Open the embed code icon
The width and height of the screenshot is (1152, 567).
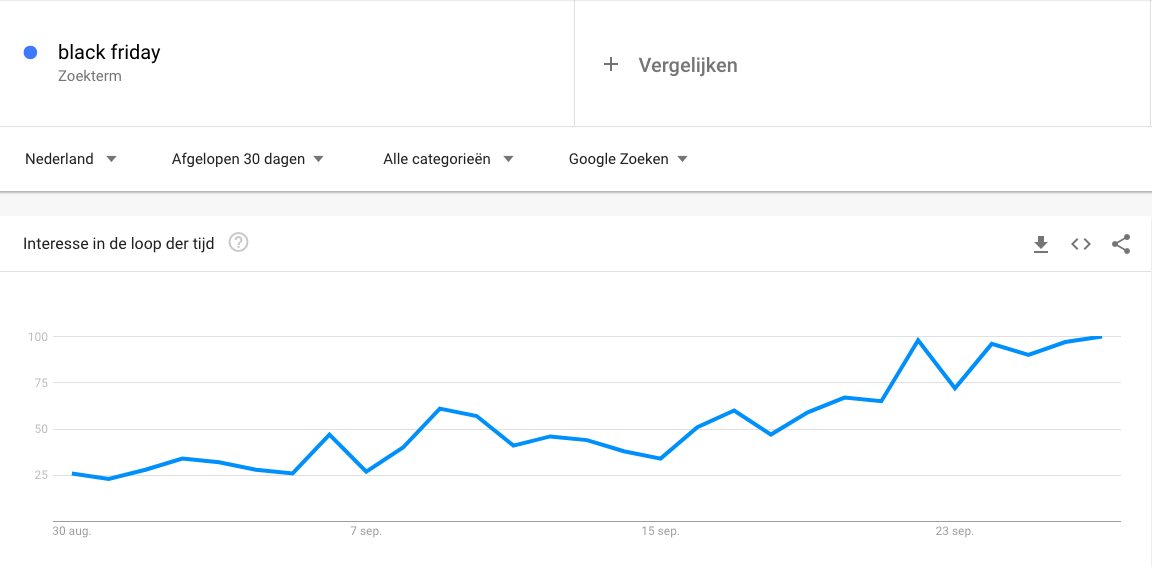[x=1081, y=244]
